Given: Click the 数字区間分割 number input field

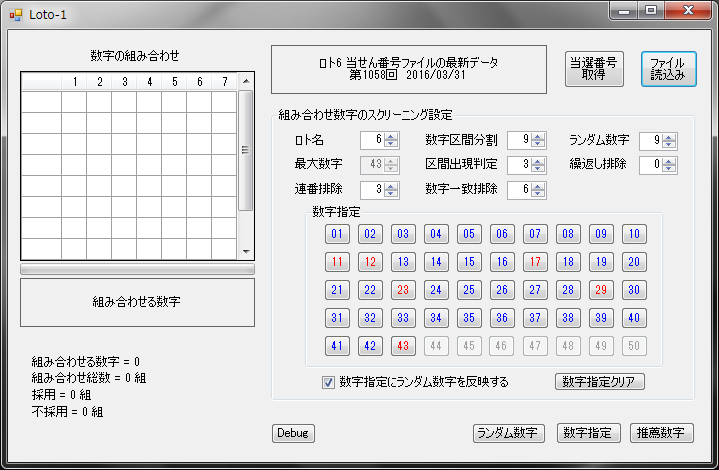Looking at the screenshot, I should pos(519,140).
